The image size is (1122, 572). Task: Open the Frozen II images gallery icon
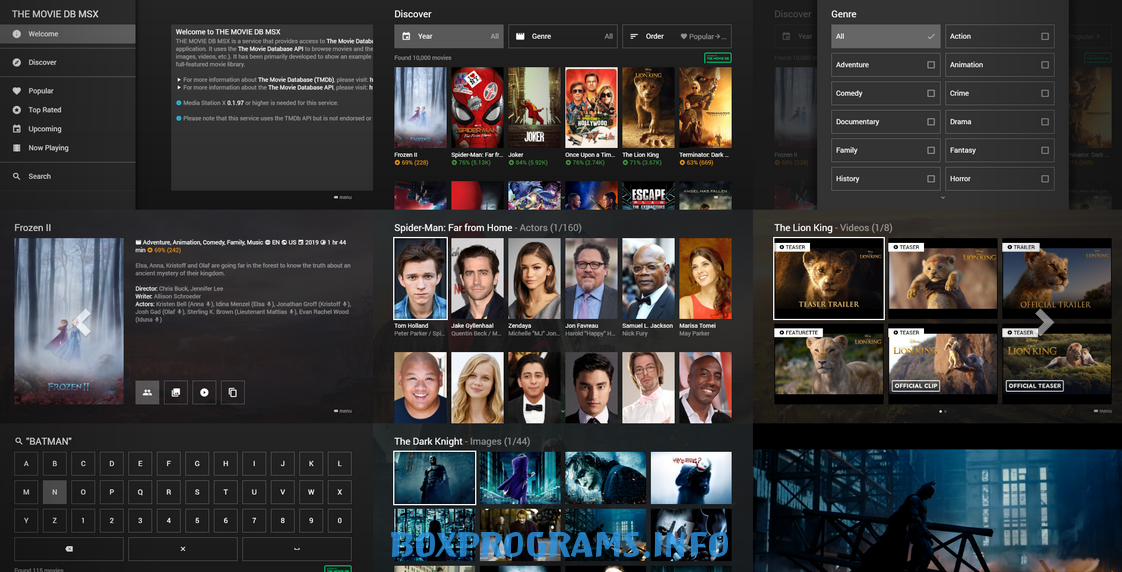tap(175, 392)
